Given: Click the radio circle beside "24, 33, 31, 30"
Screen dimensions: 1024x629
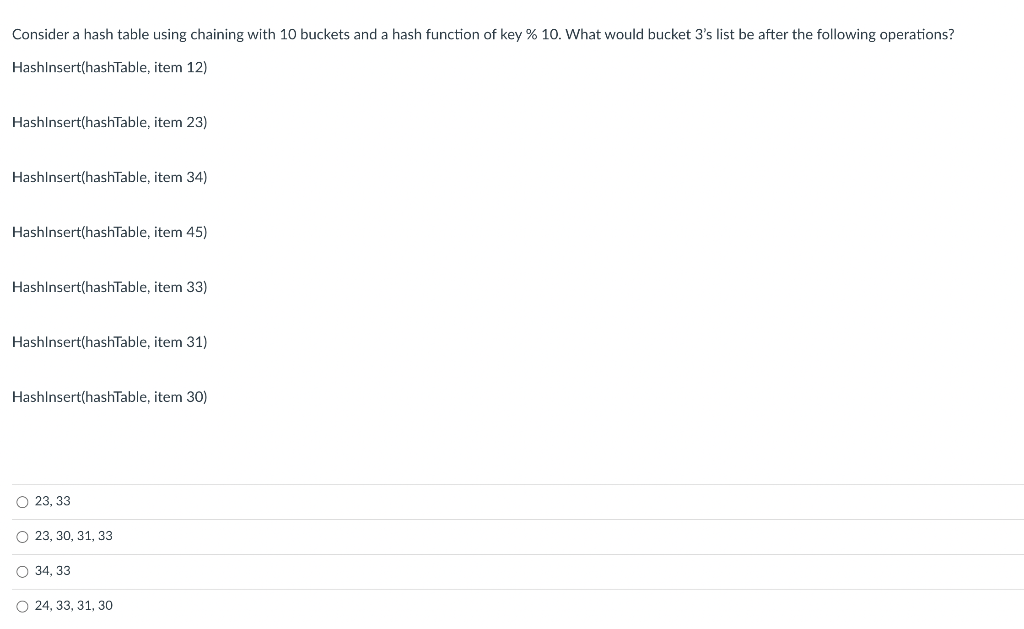Looking at the screenshot, I should (22, 606).
